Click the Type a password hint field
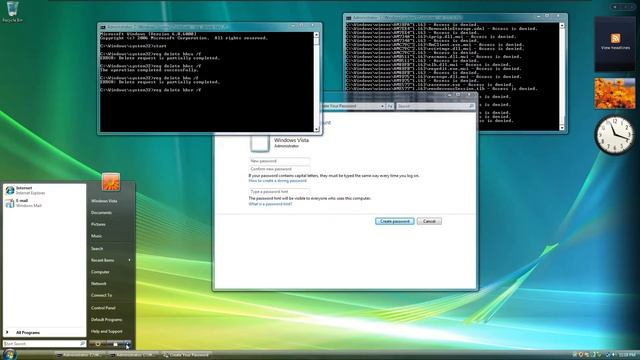Image resolution: width=640 pixels, height=360 pixels. pos(279,191)
